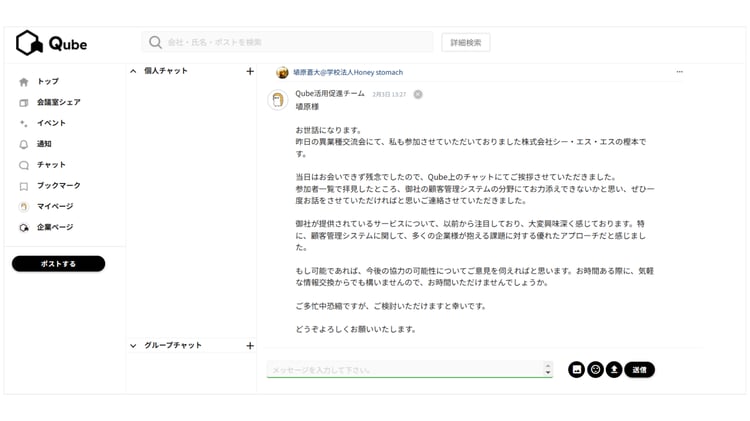
Task: Open 通知 notifications bell
Action: point(44,144)
